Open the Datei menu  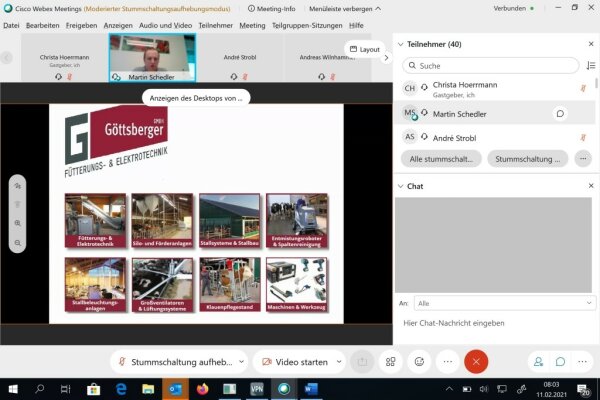pyautogui.click(x=11, y=26)
